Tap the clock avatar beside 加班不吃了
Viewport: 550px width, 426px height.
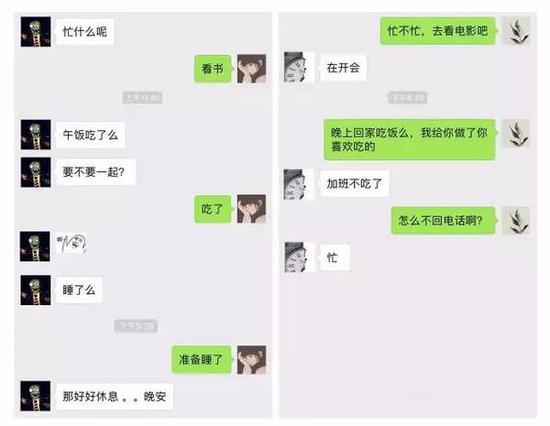tap(298, 185)
